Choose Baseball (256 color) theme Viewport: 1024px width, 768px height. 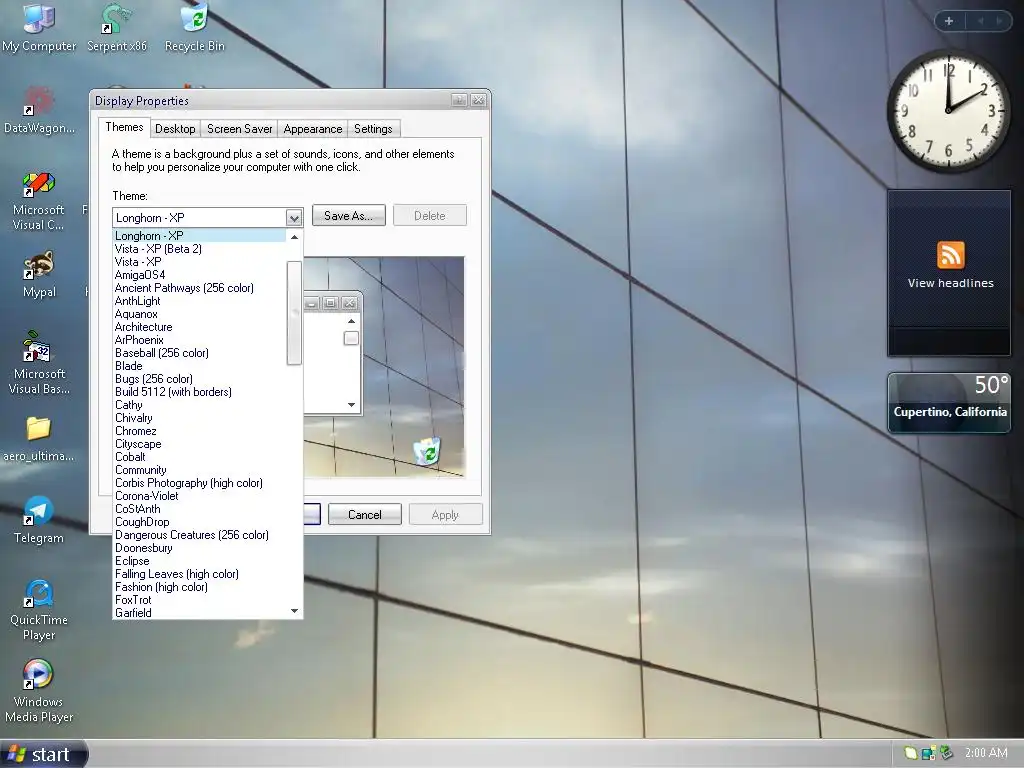click(199, 353)
